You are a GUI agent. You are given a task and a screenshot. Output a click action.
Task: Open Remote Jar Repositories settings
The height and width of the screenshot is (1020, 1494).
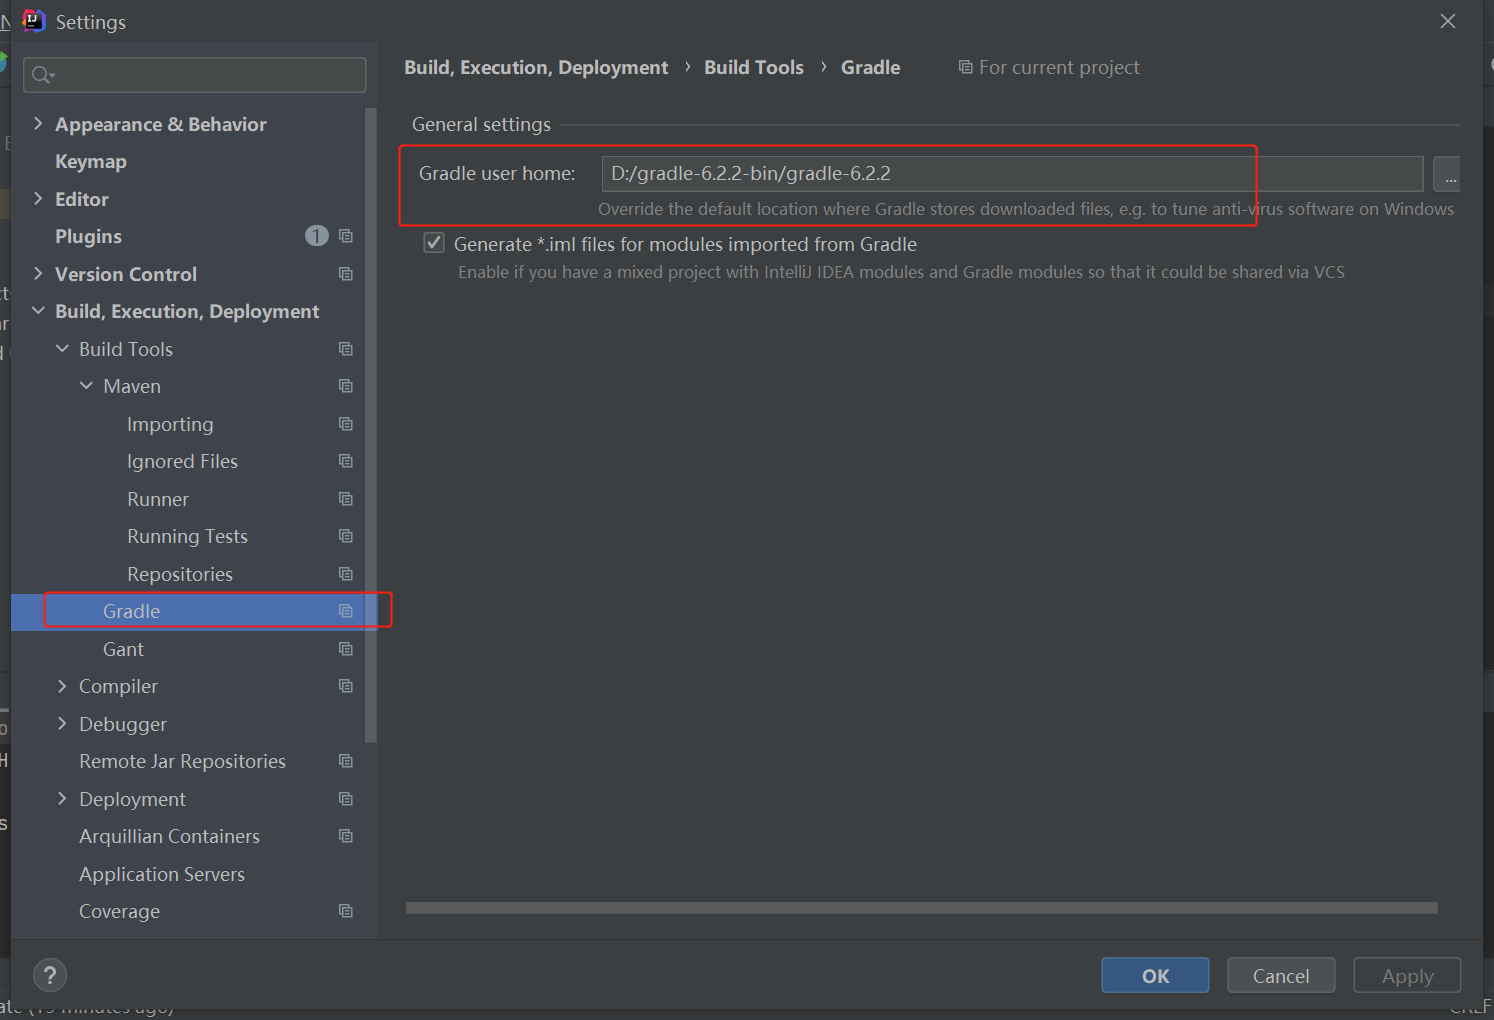(182, 762)
